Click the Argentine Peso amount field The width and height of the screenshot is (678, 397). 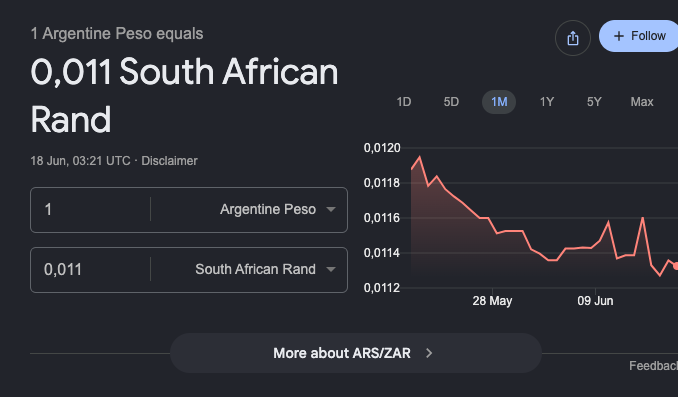90,210
